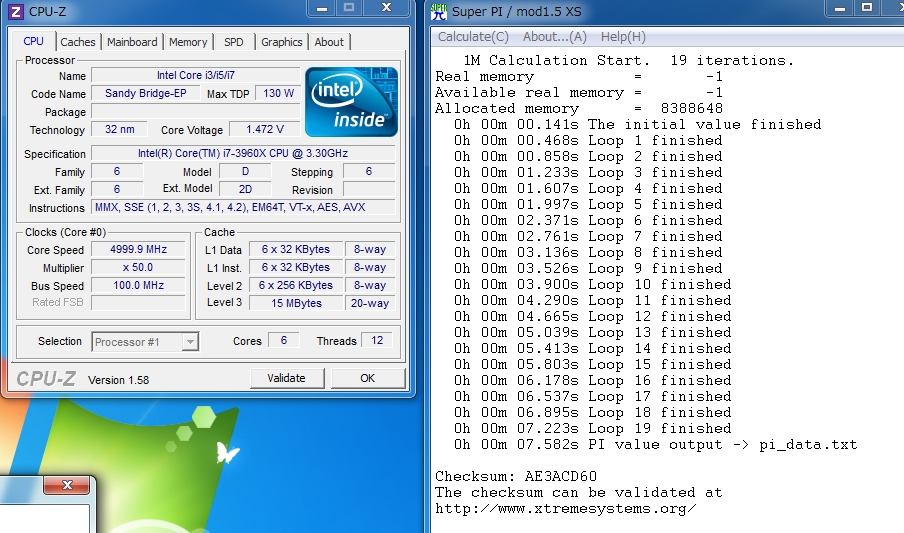The width and height of the screenshot is (904, 533).
Task: Open the Help(H) menu
Action: 623,37
